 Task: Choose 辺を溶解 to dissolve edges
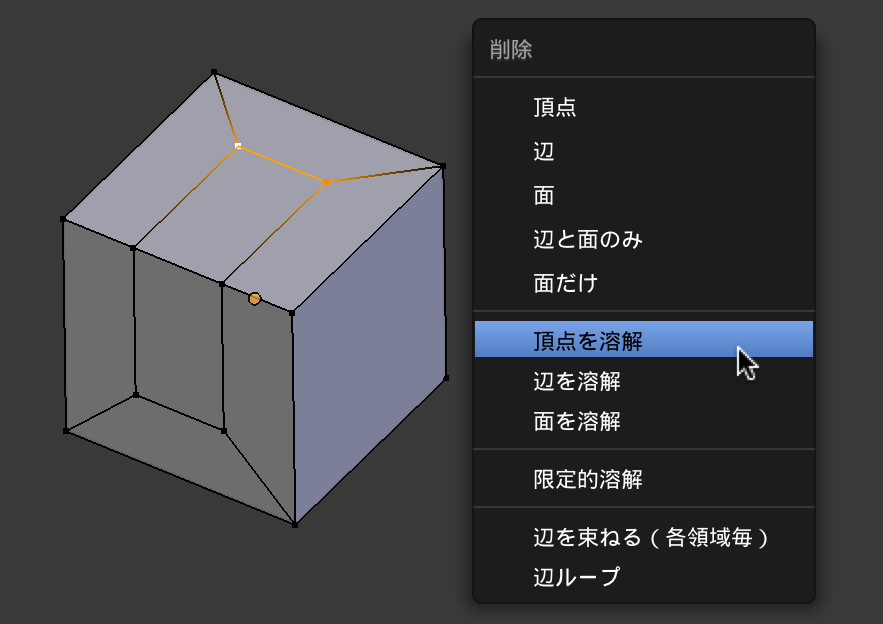[x=577, y=381]
